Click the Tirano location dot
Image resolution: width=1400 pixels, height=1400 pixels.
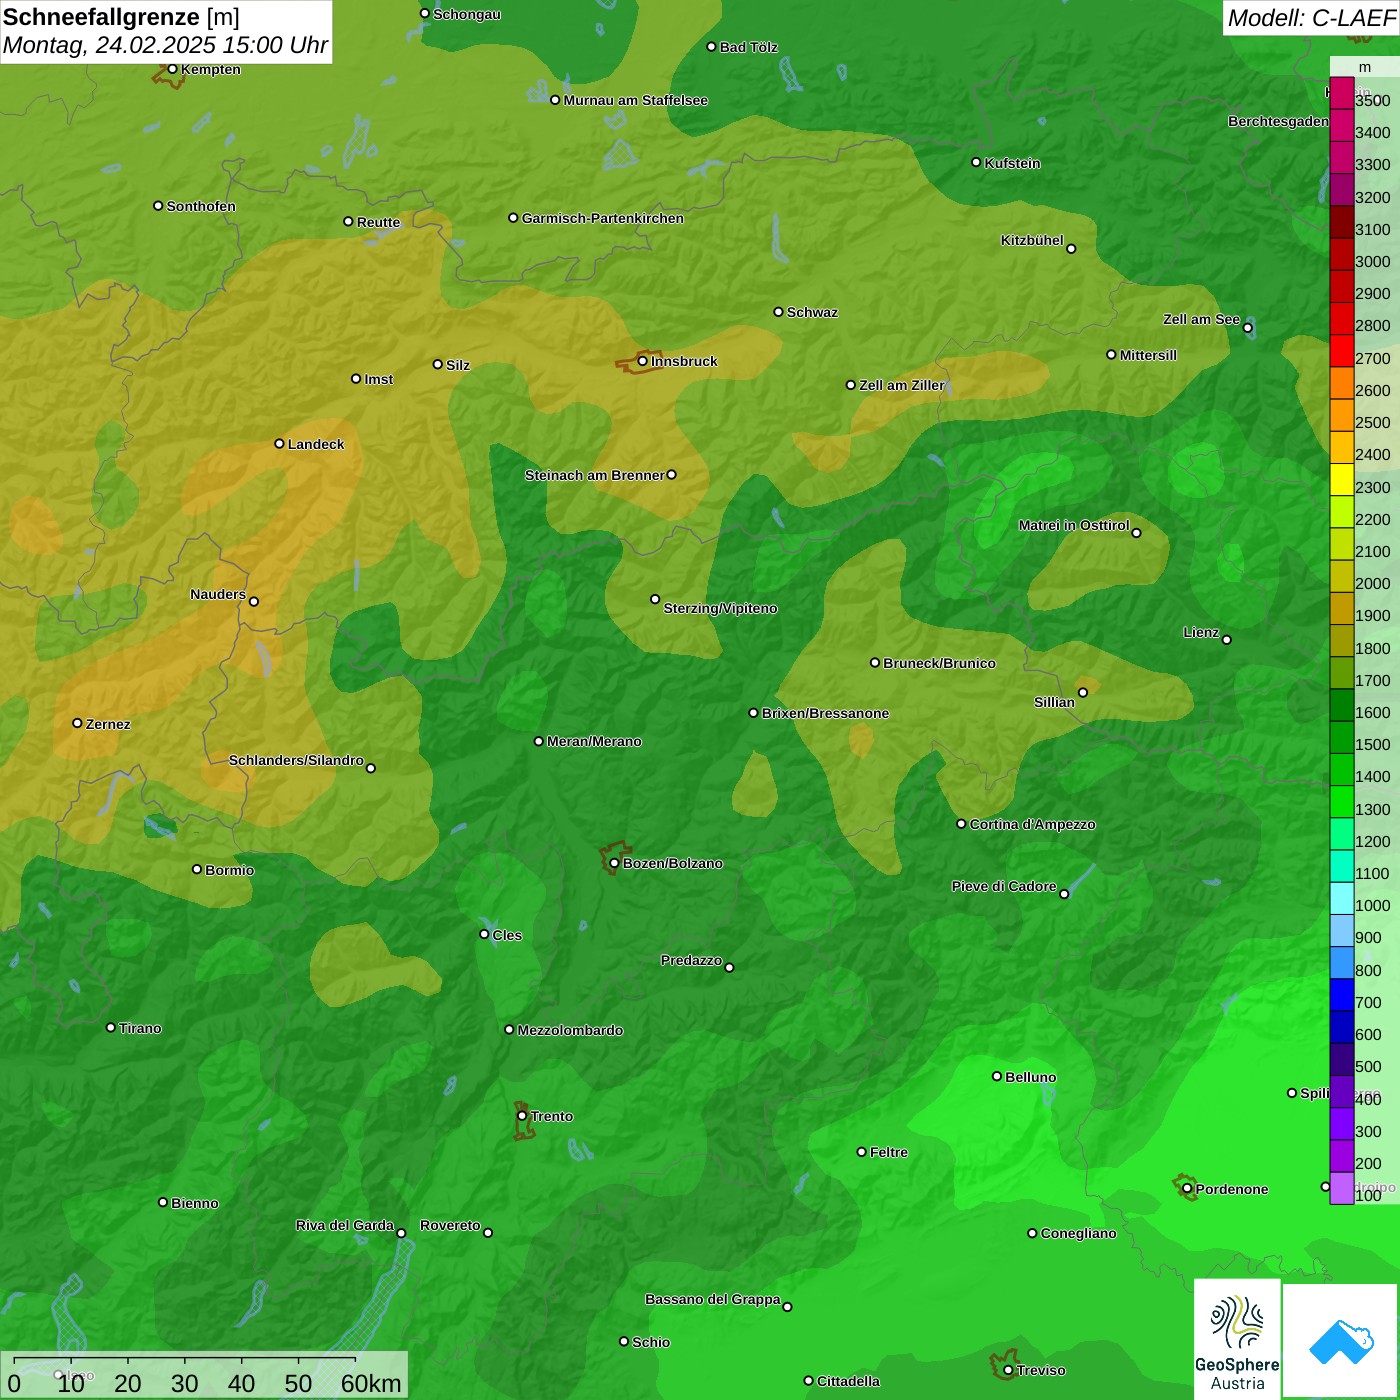tap(111, 1027)
